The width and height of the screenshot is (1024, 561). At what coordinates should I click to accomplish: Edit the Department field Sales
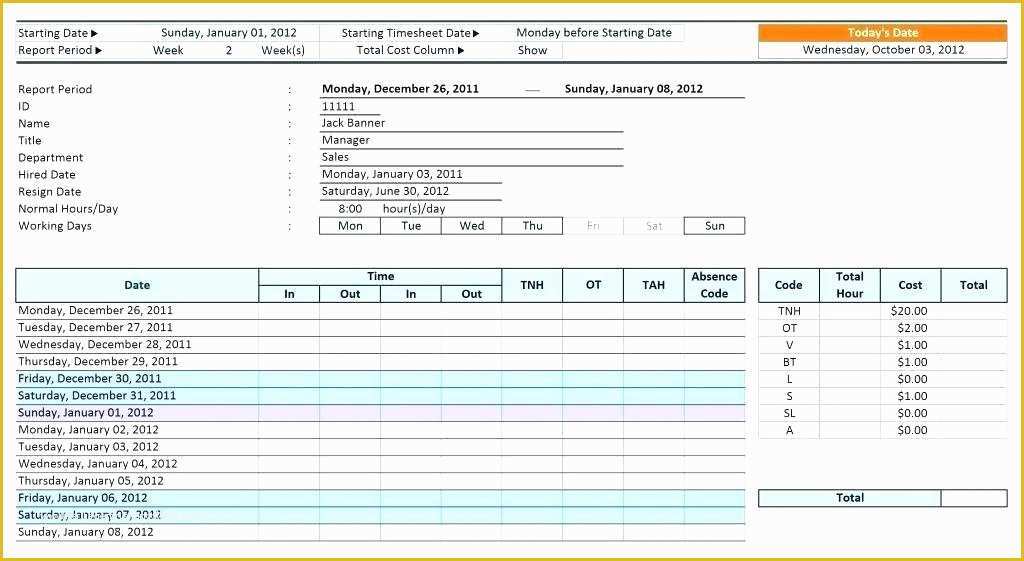pyautogui.click(x=471, y=157)
